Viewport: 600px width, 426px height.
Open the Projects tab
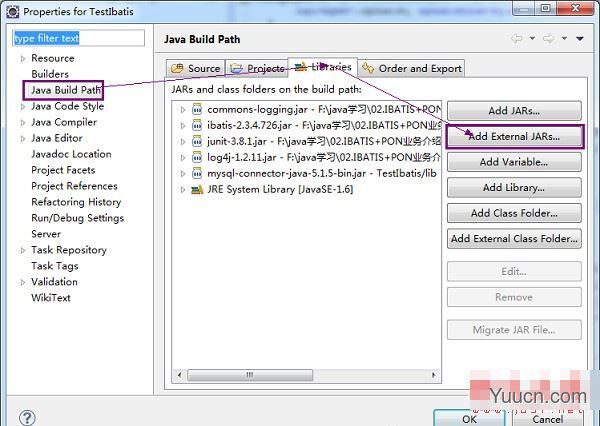point(257,68)
